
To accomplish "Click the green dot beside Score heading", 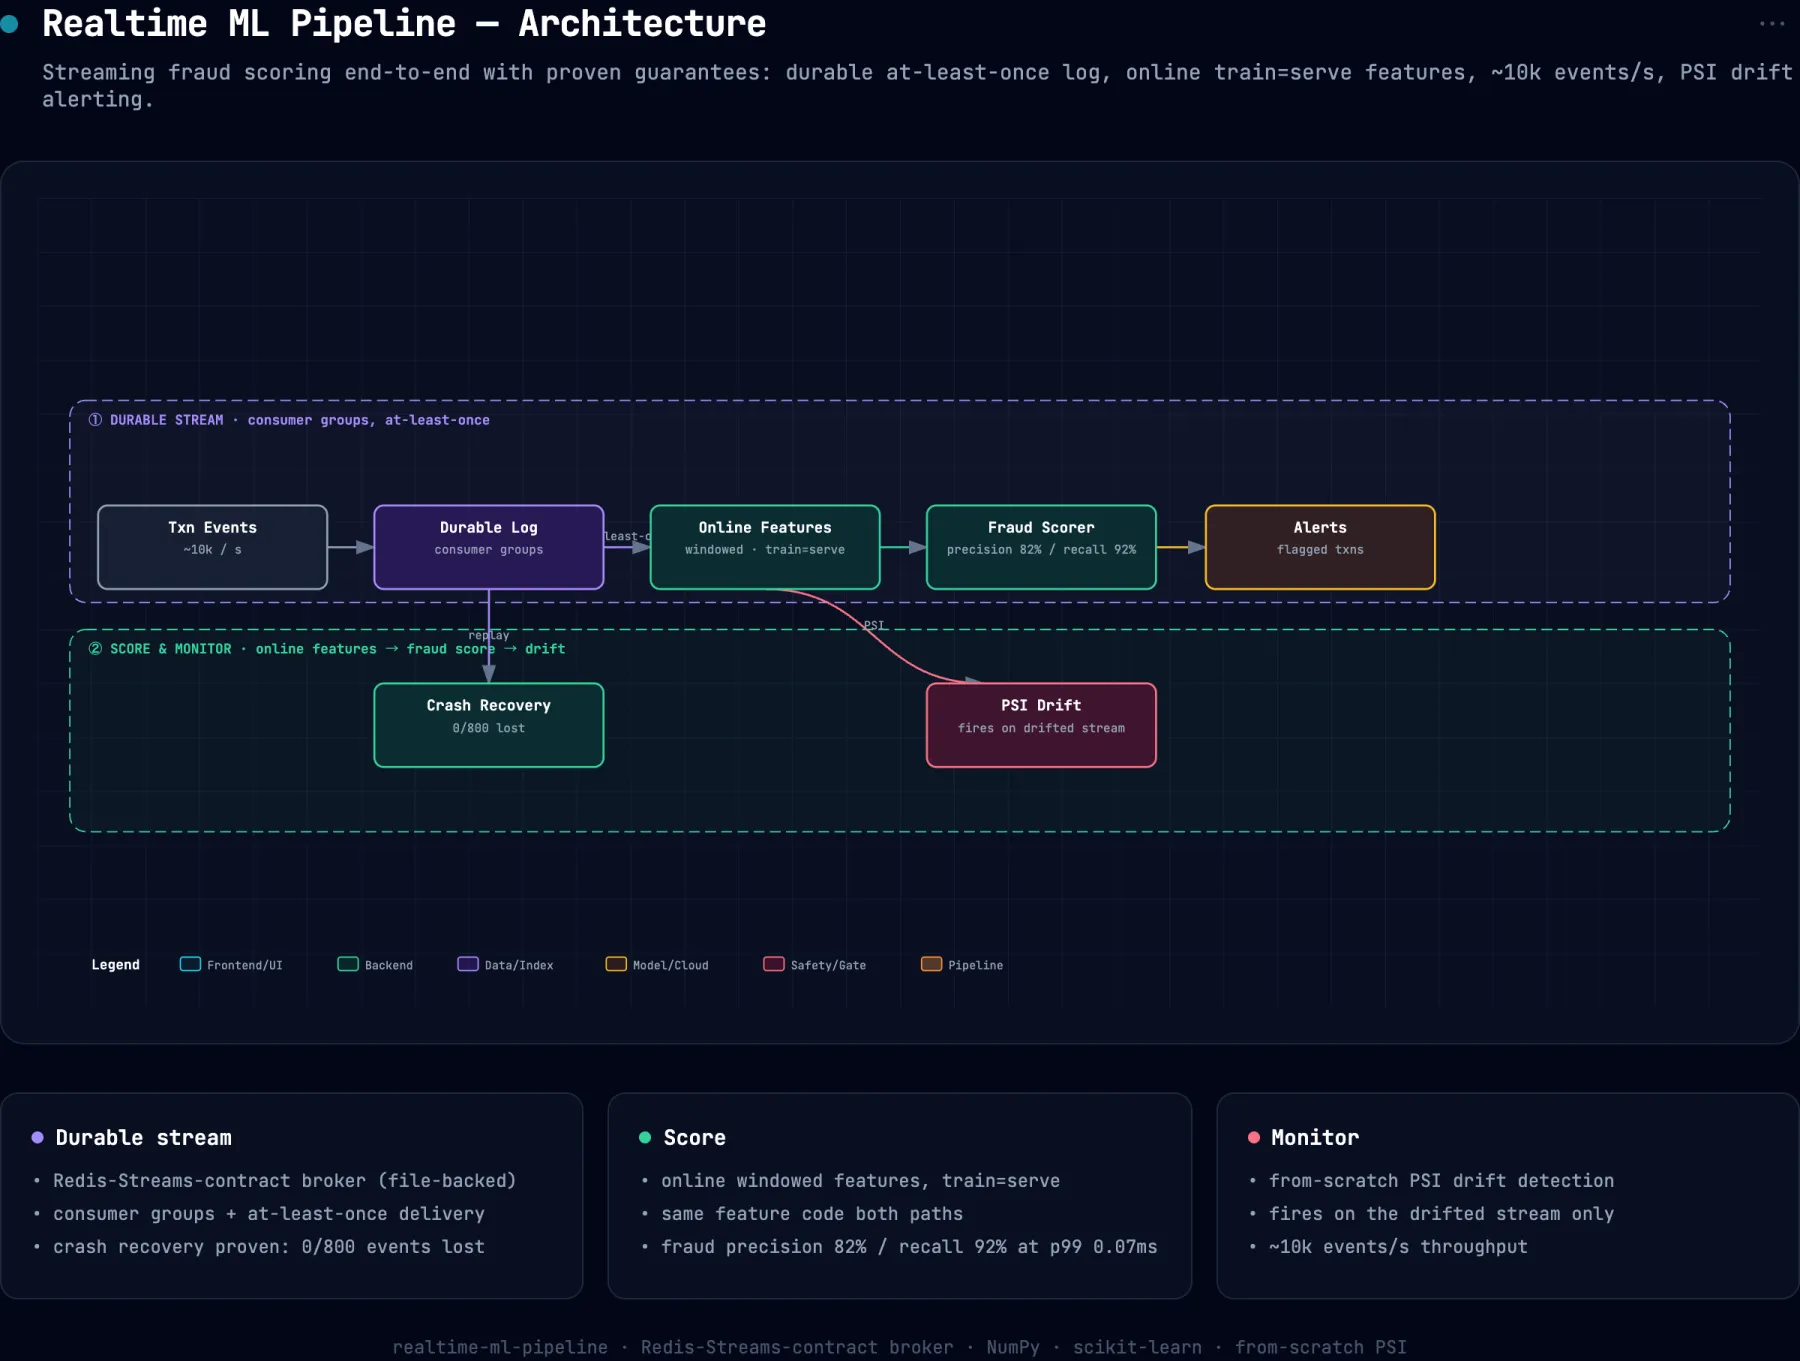I will coord(645,1137).
